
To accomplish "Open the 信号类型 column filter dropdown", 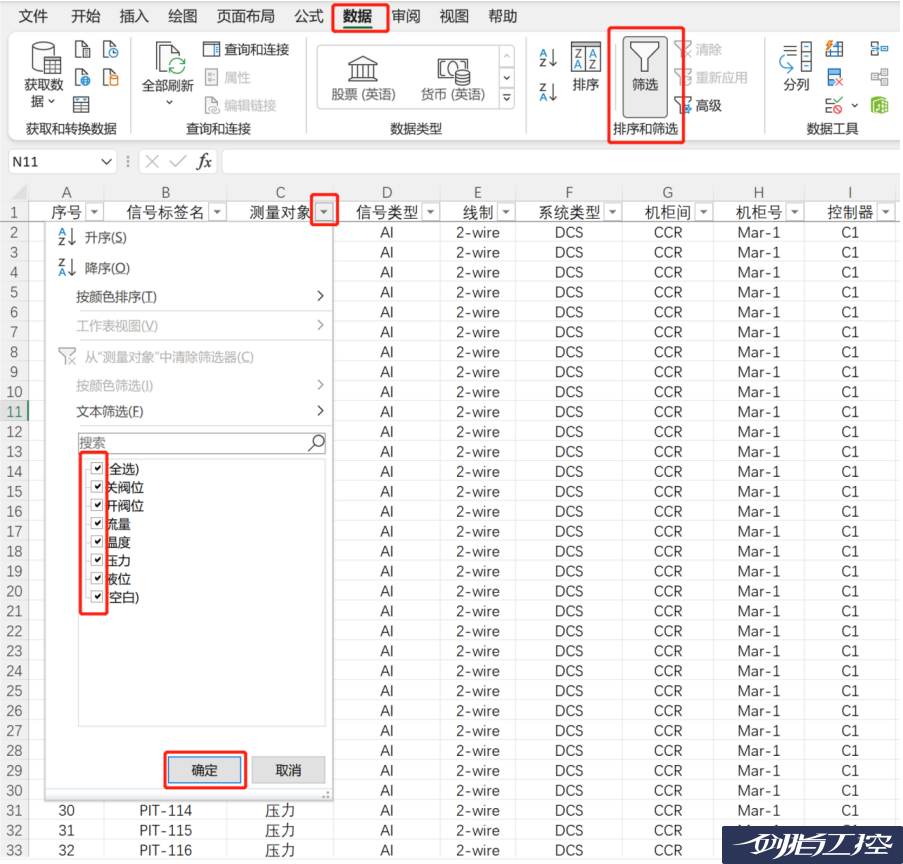I will pos(431,212).
